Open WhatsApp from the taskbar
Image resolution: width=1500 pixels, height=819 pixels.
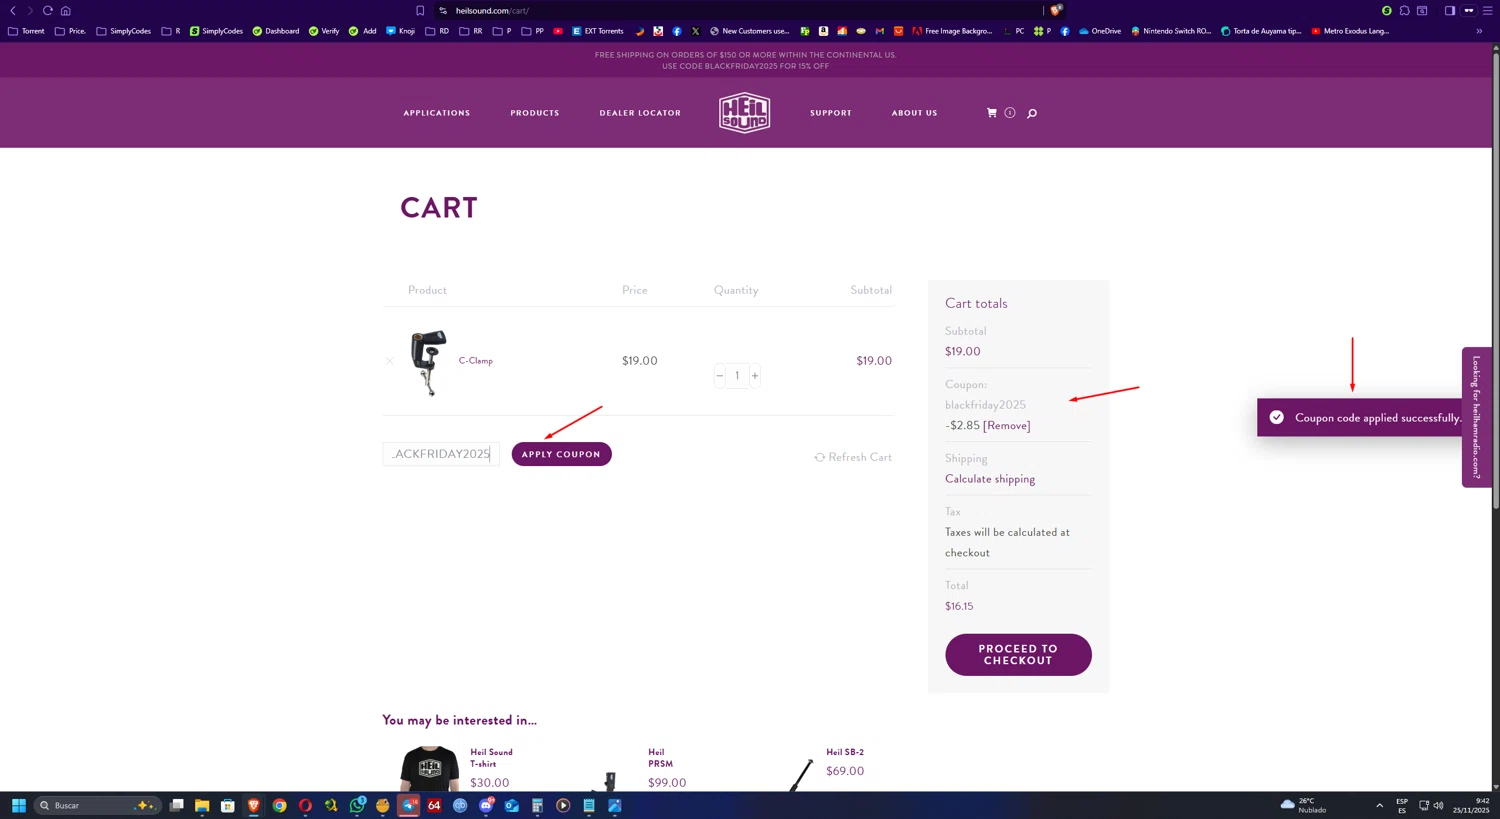point(357,806)
